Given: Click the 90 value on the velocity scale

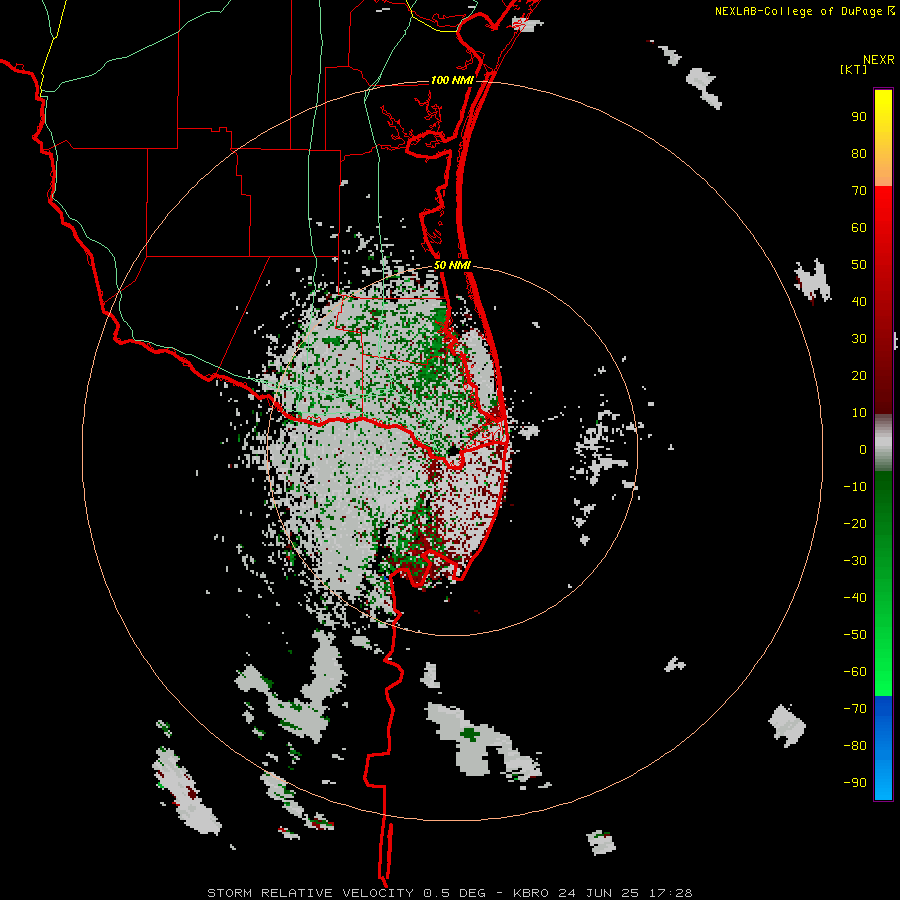Looking at the screenshot, I should [x=859, y=117].
